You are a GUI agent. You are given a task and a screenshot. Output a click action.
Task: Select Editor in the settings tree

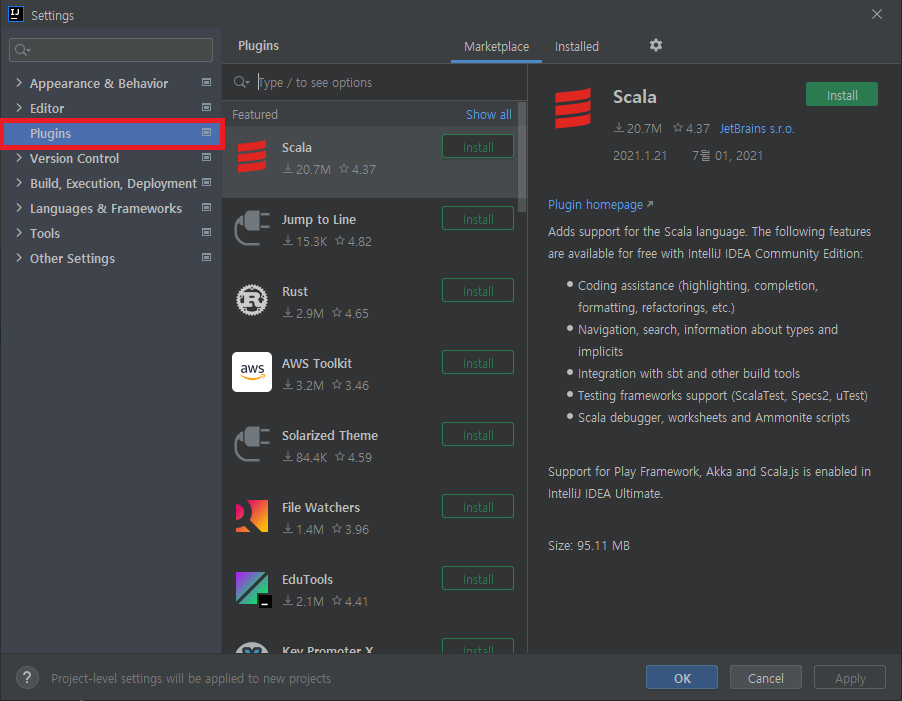47,108
